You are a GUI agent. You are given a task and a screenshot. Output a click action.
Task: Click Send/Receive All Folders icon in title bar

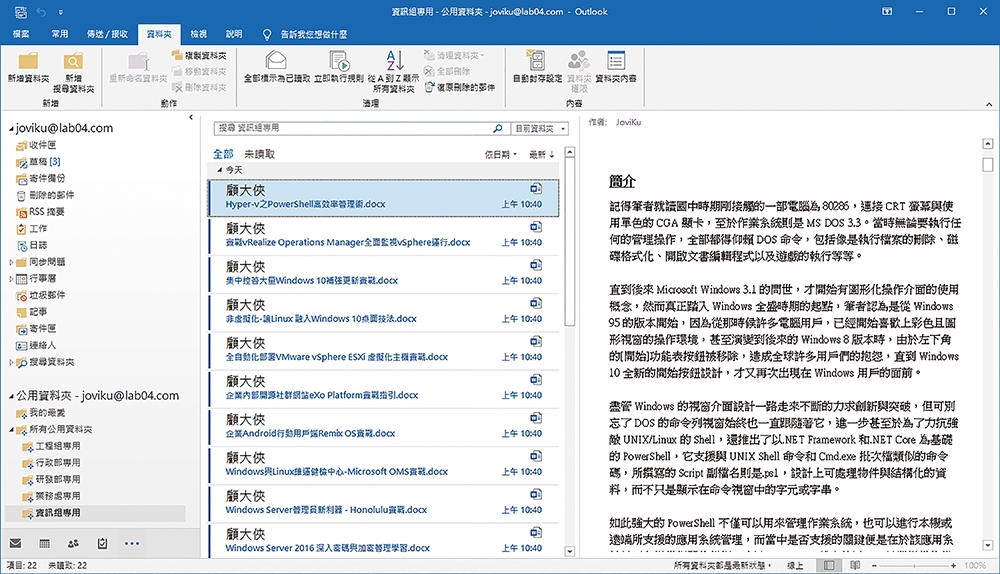click(x=20, y=11)
